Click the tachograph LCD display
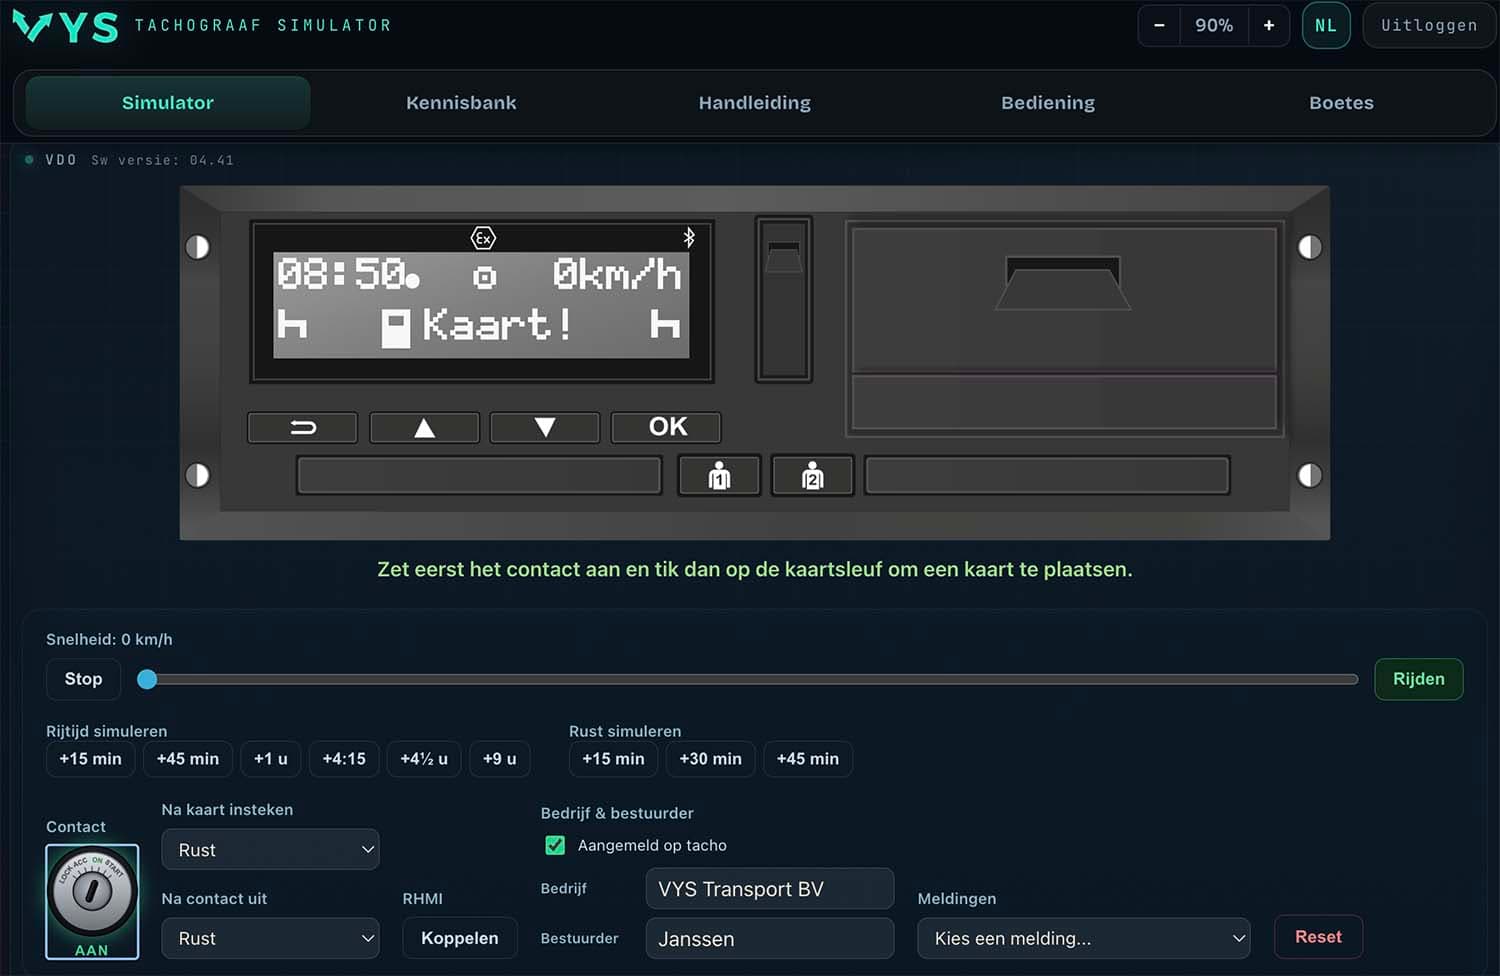The image size is (1500, 976). pos(481,303)
